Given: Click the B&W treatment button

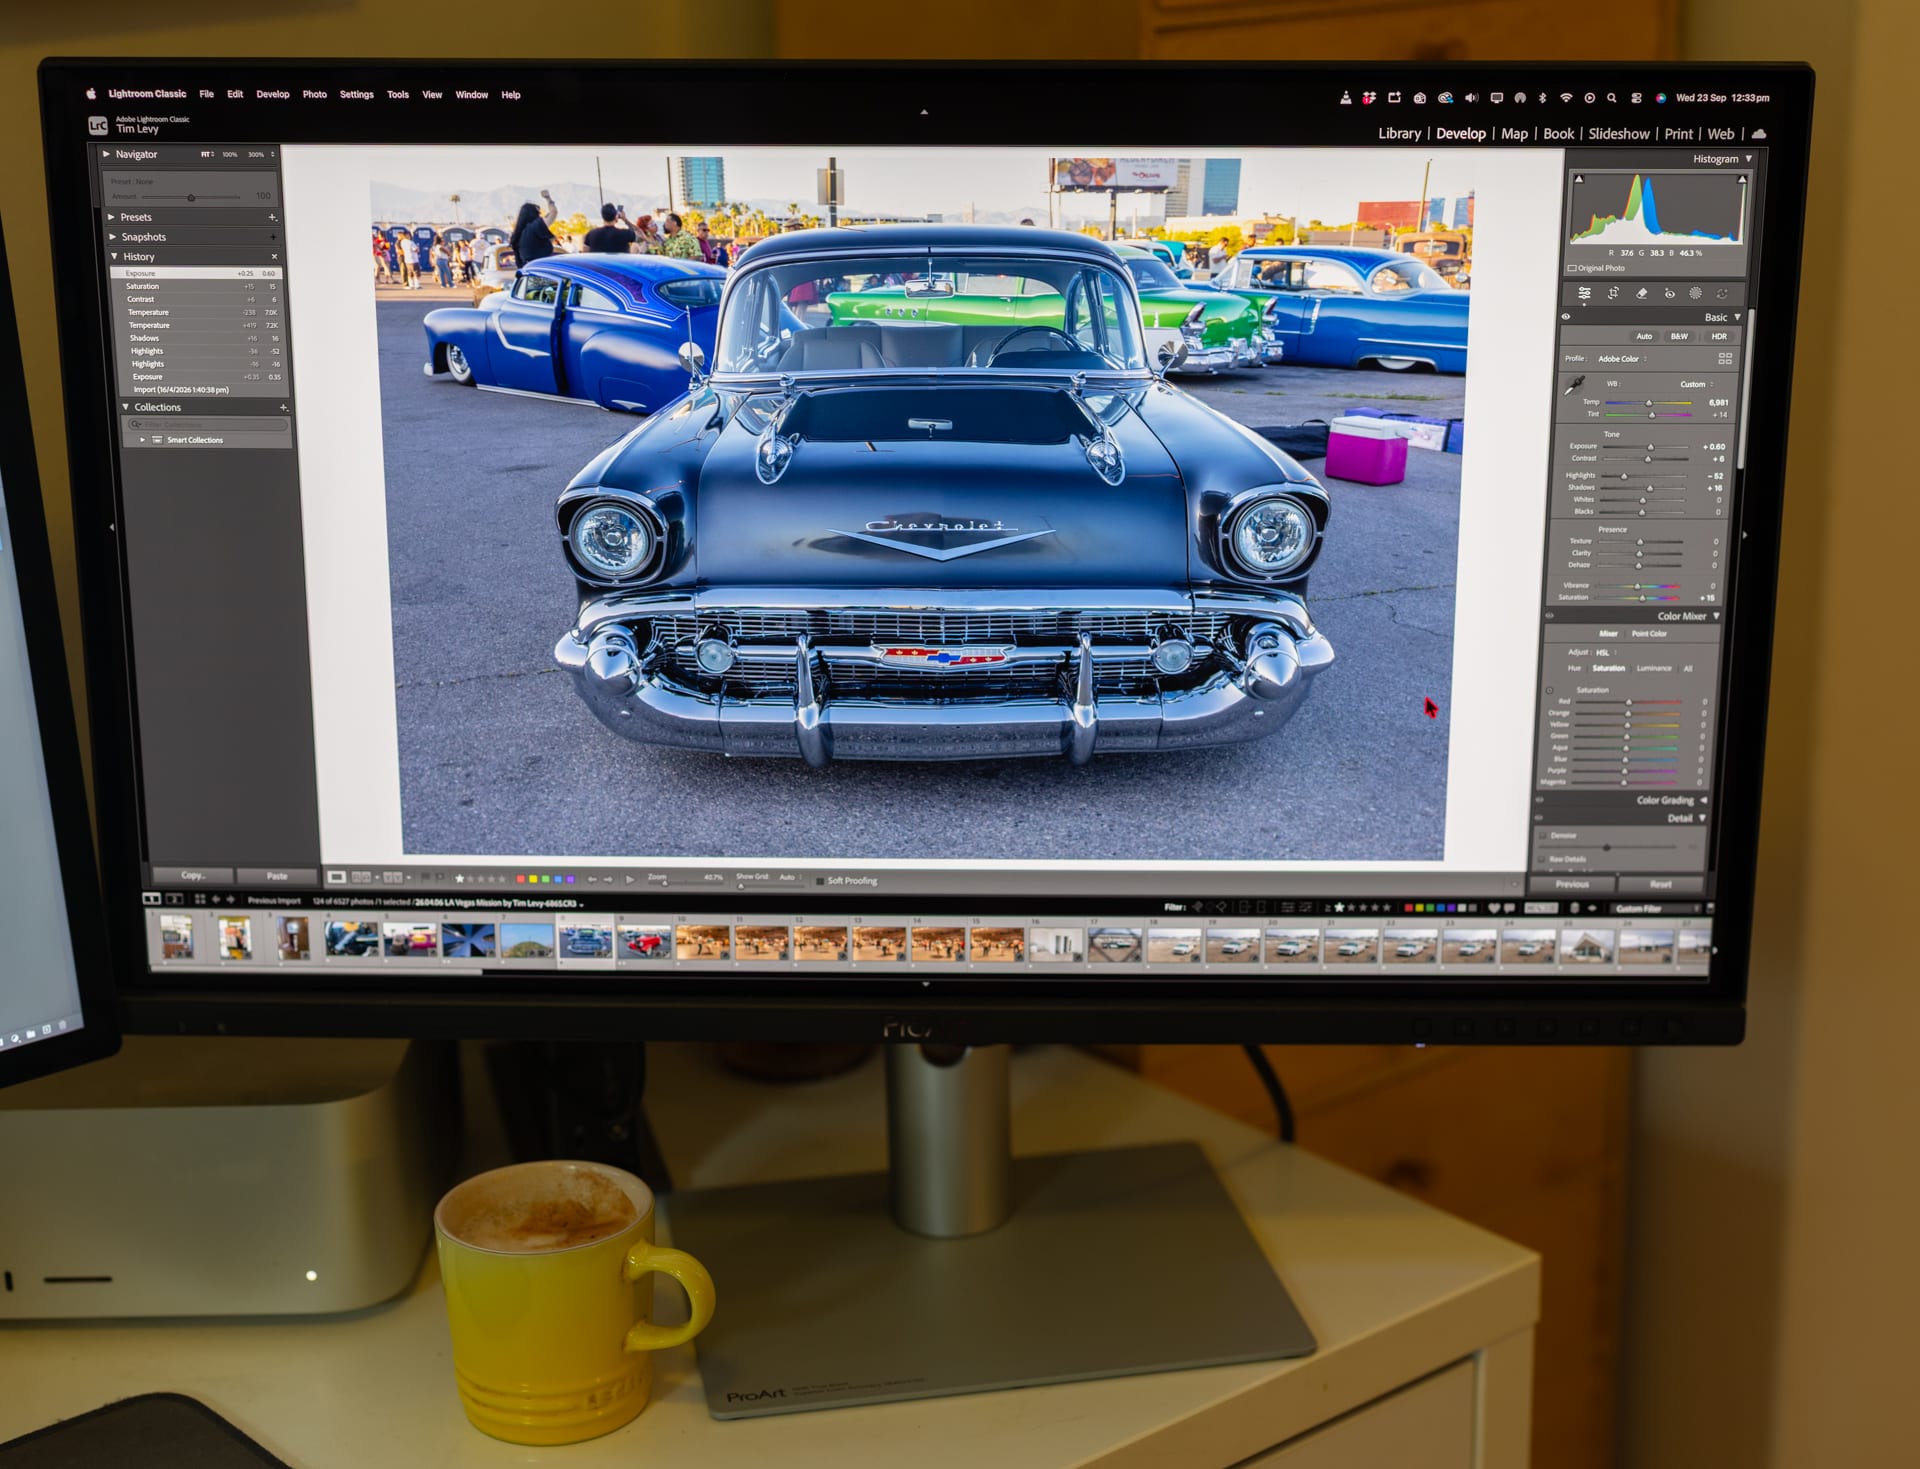Looking at the screenshot, I should click(x=1679, y=337).
